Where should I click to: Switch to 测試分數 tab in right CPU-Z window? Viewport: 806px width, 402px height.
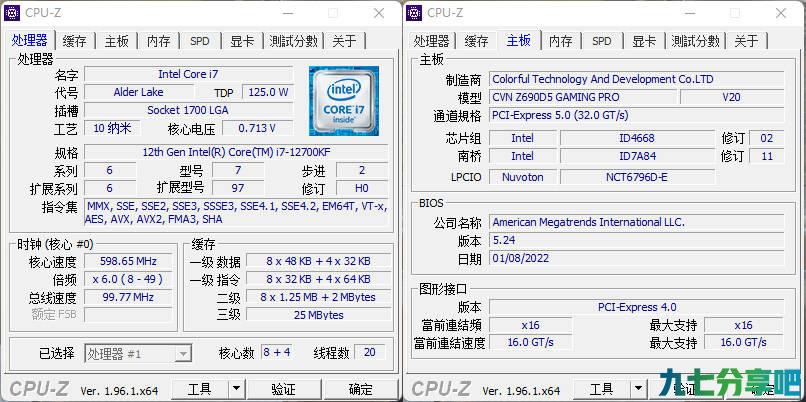[696, 41]
